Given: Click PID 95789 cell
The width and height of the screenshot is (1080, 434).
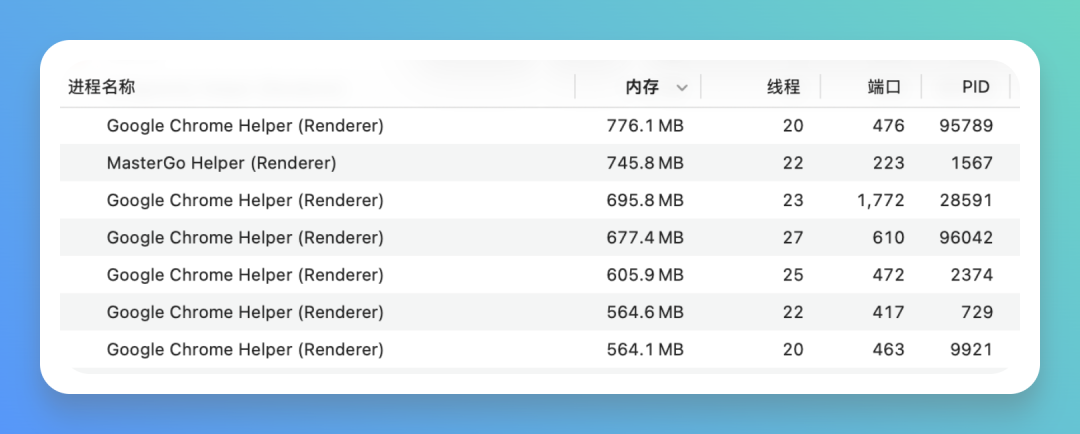Looking at the screenshot, I should coord(966,126).
